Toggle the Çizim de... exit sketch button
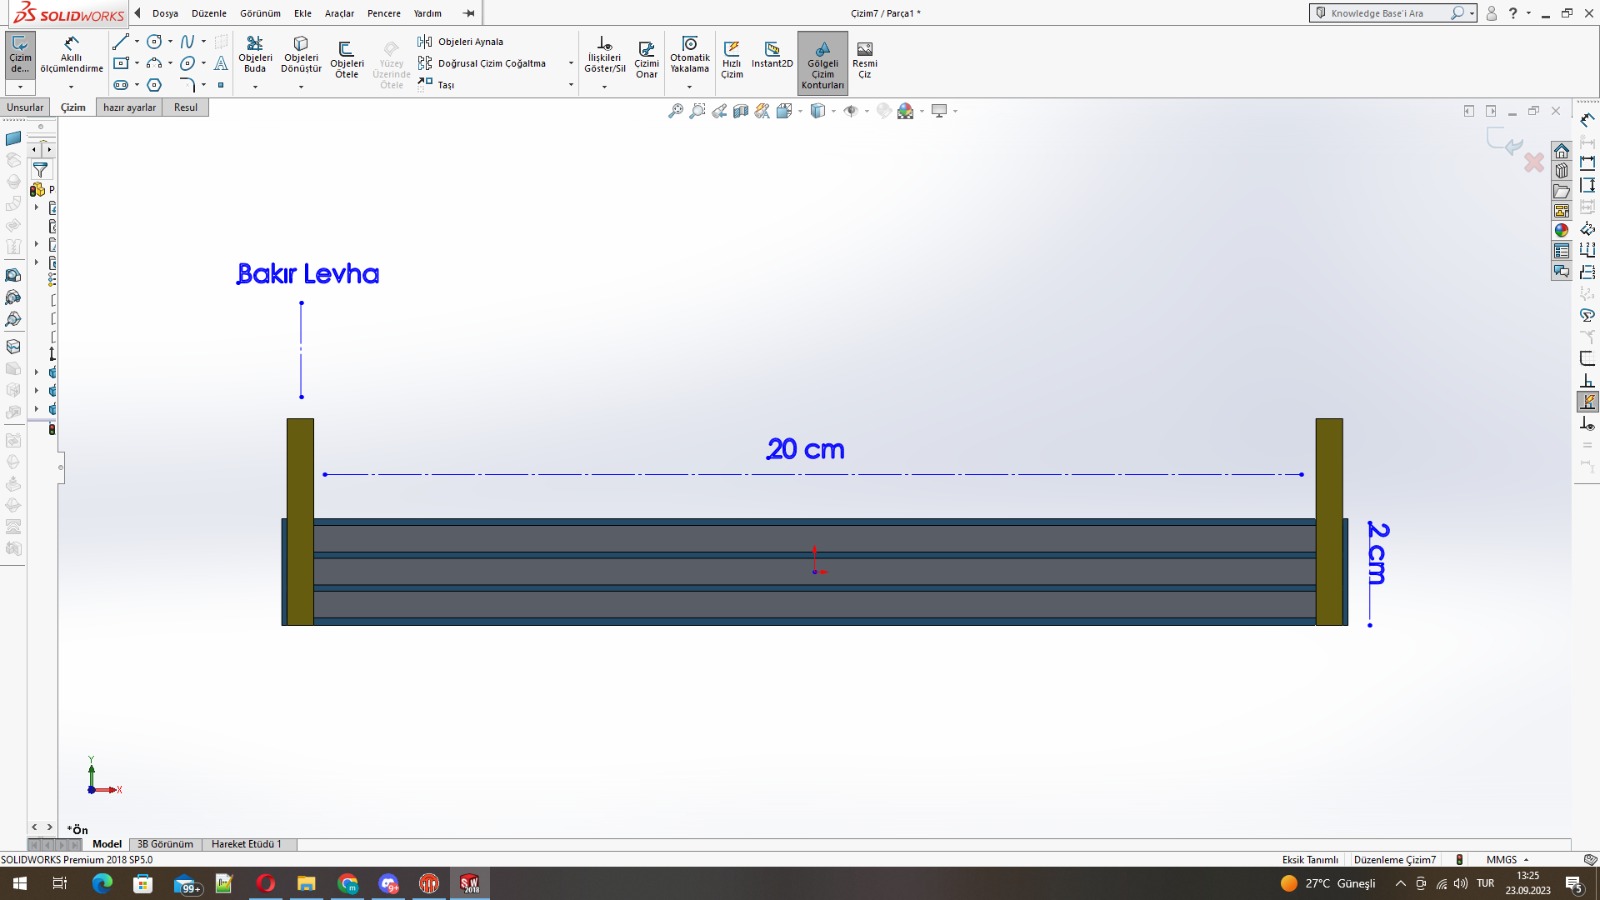The height and width of the screenshot is (900, 1600). click(20, 55)
